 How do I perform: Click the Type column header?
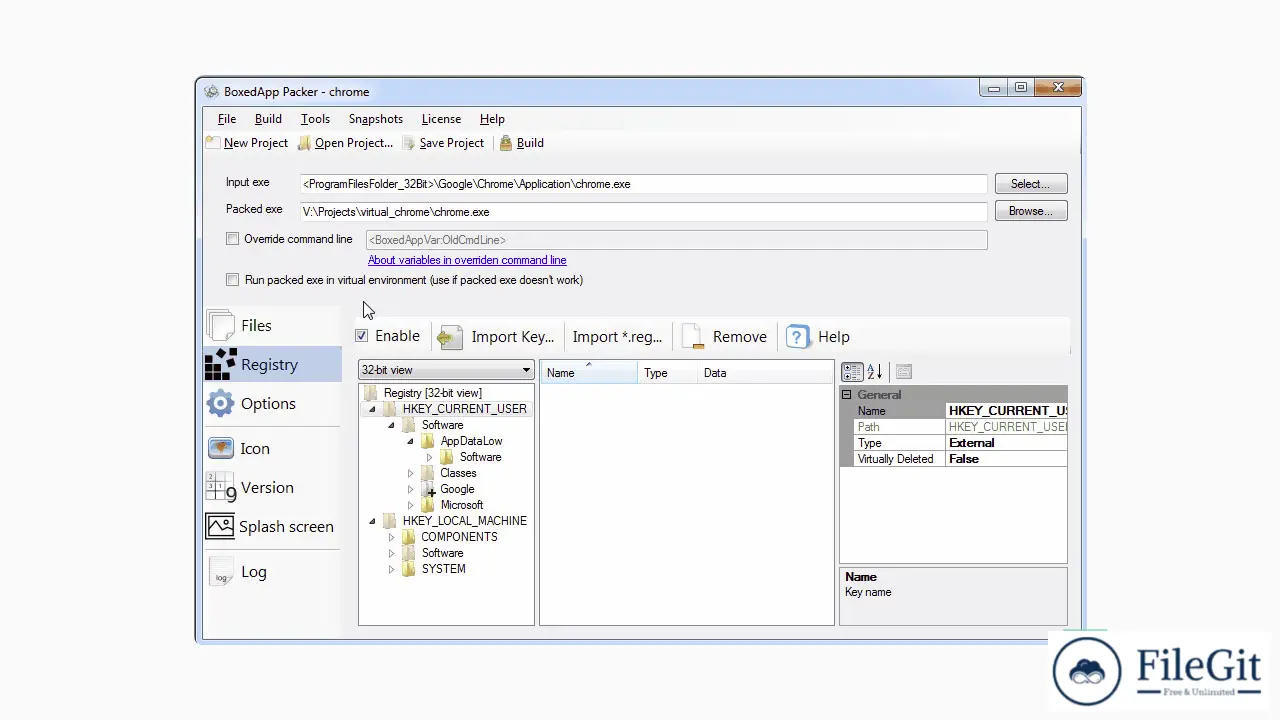(x=667, y=373)
